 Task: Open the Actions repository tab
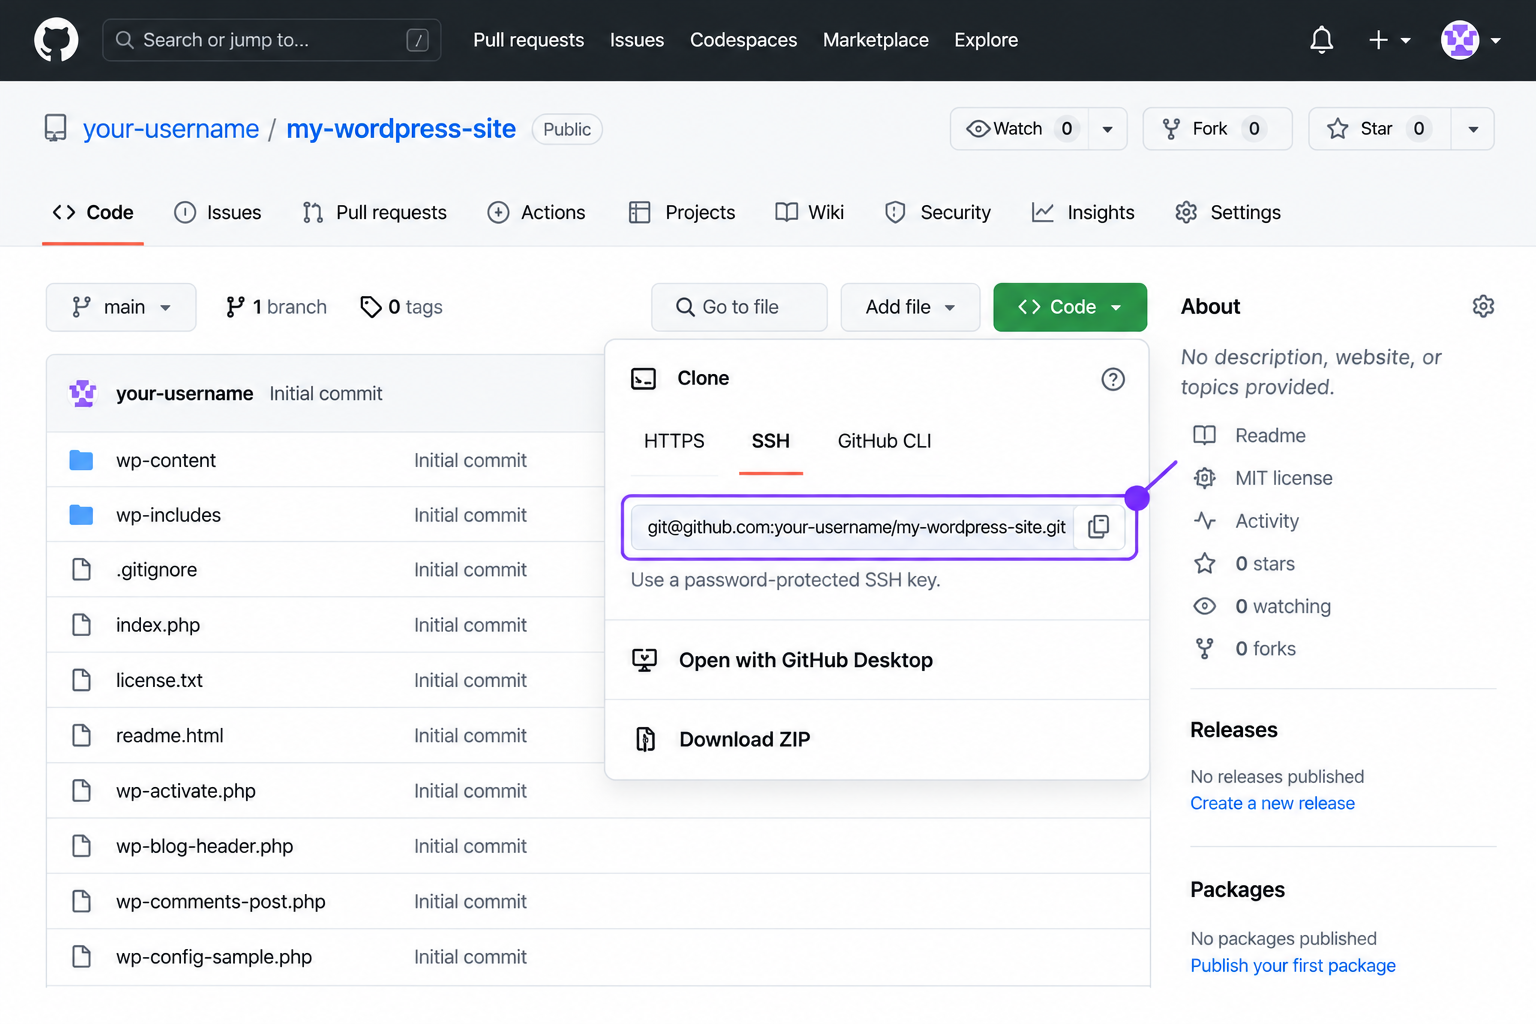(x=536, y=212)
